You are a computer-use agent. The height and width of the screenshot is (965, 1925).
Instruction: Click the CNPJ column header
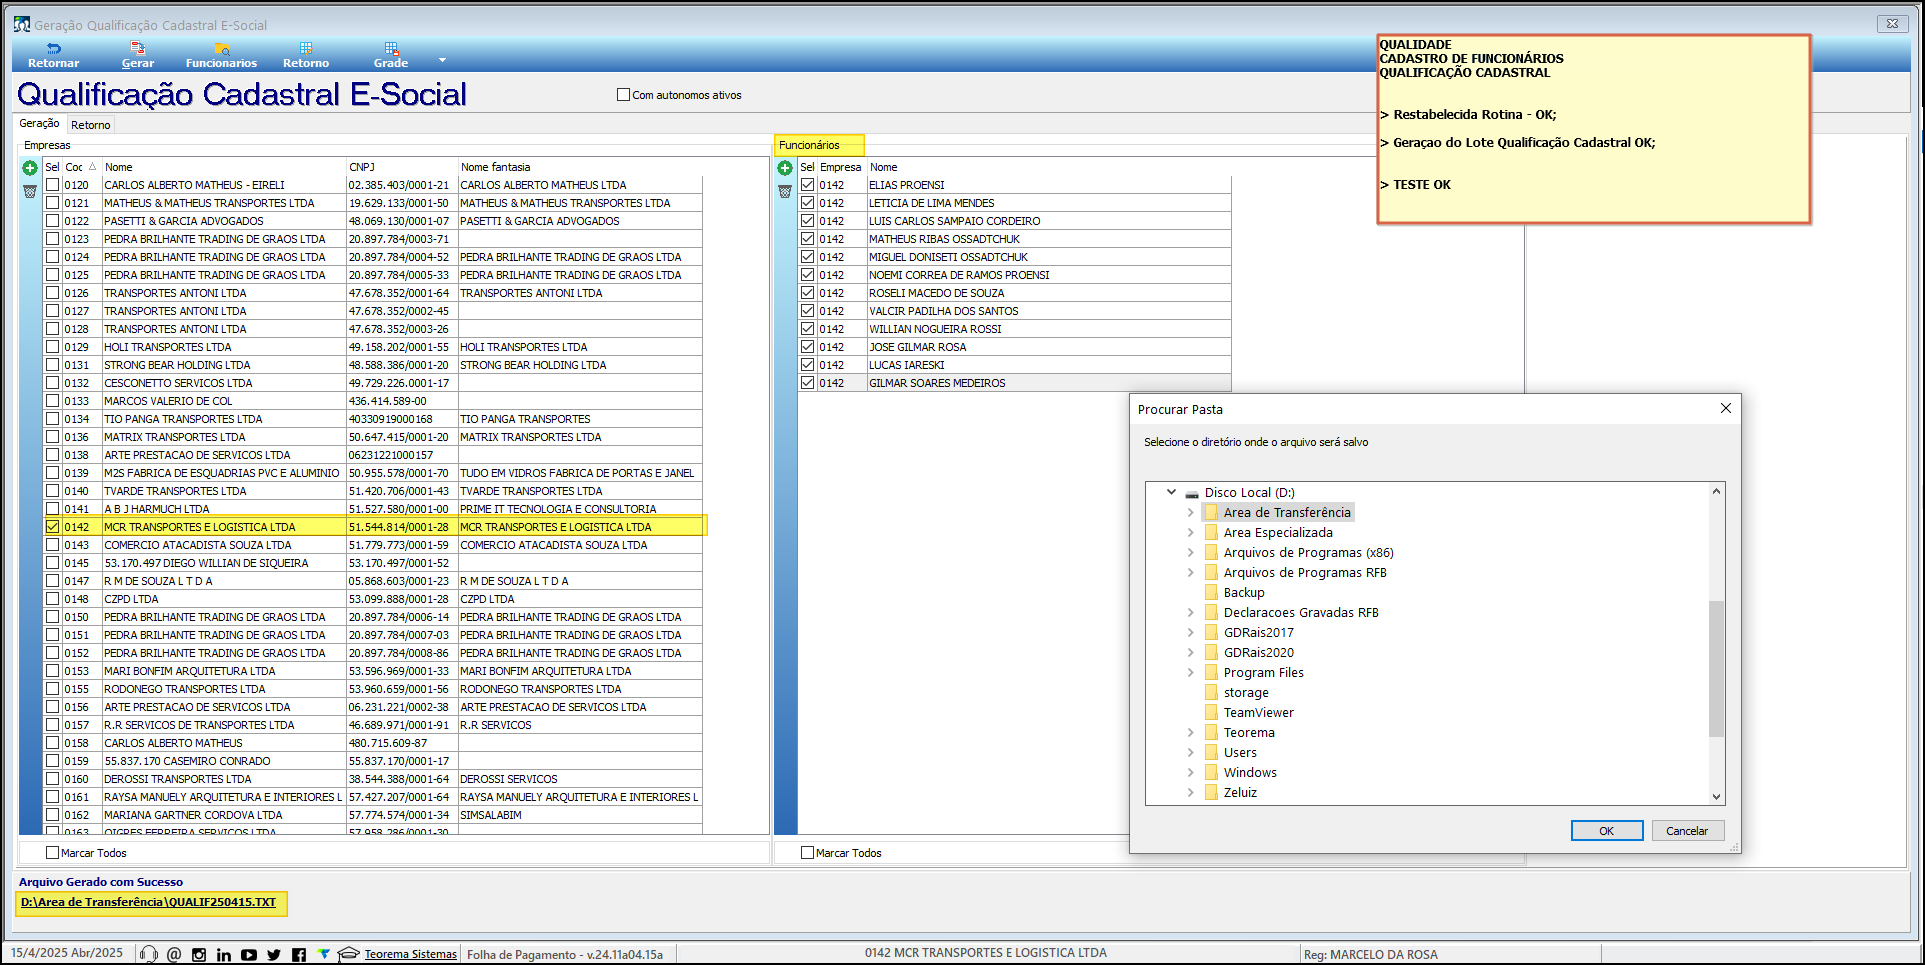[401, 167]
